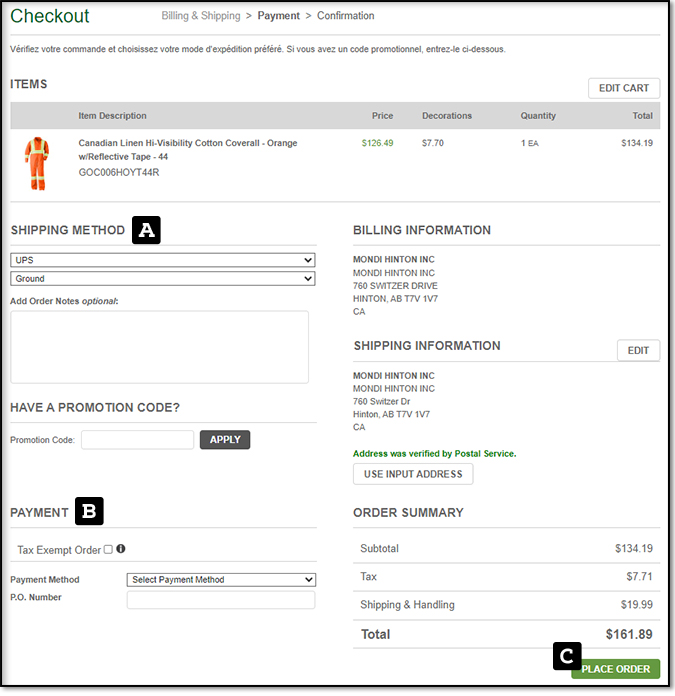Click callout marker B beside Payment

coord(90,512)
